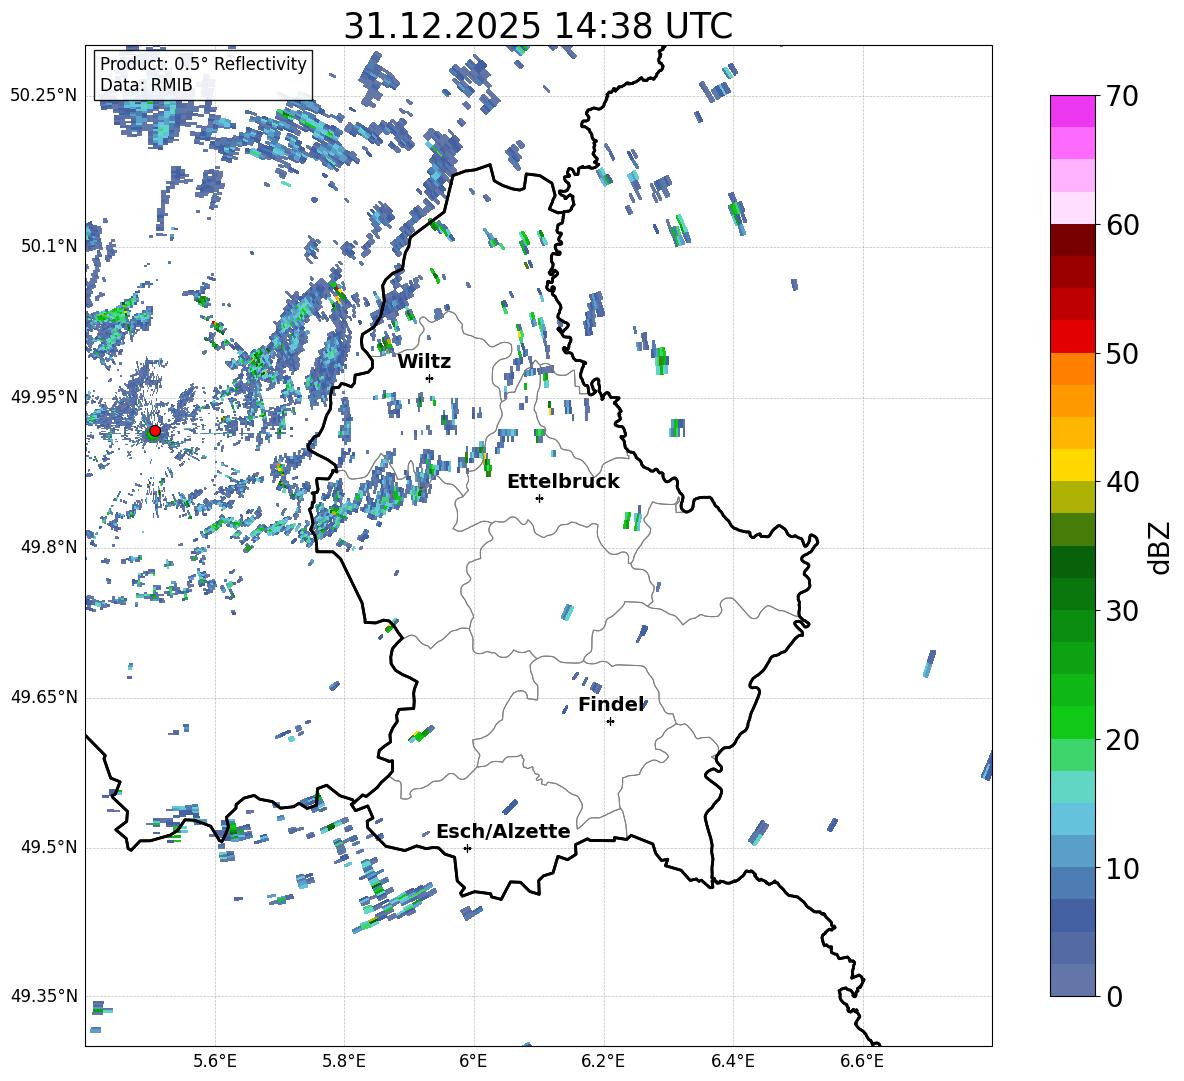
Task: Click the 6.6°E longitude label
Action: click(862, 1061)
